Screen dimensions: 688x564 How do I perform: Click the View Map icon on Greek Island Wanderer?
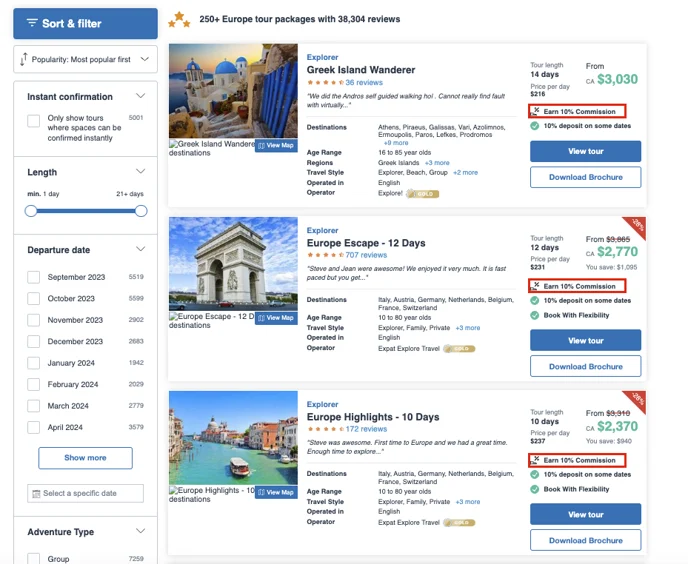[262, 145]
